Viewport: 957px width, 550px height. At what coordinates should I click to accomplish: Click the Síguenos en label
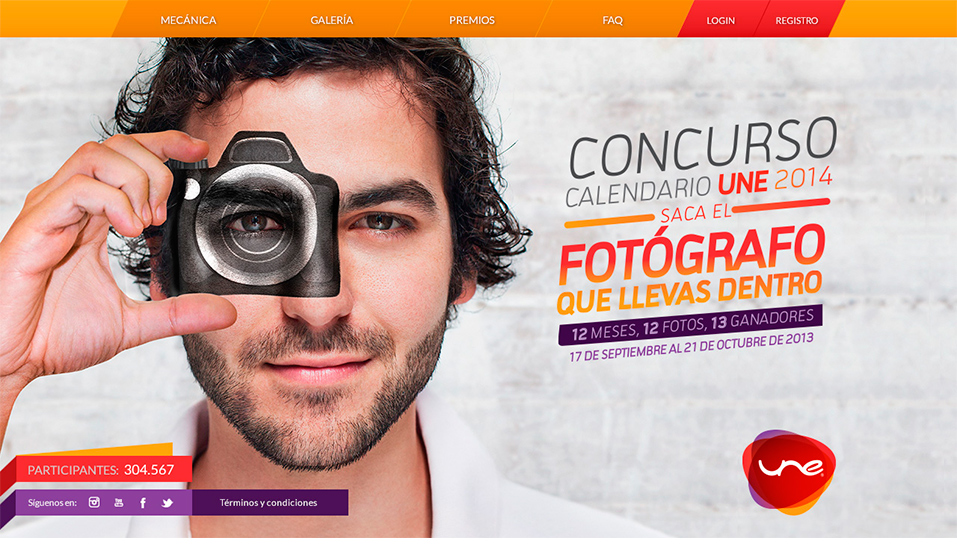click(x=52, y=503)
